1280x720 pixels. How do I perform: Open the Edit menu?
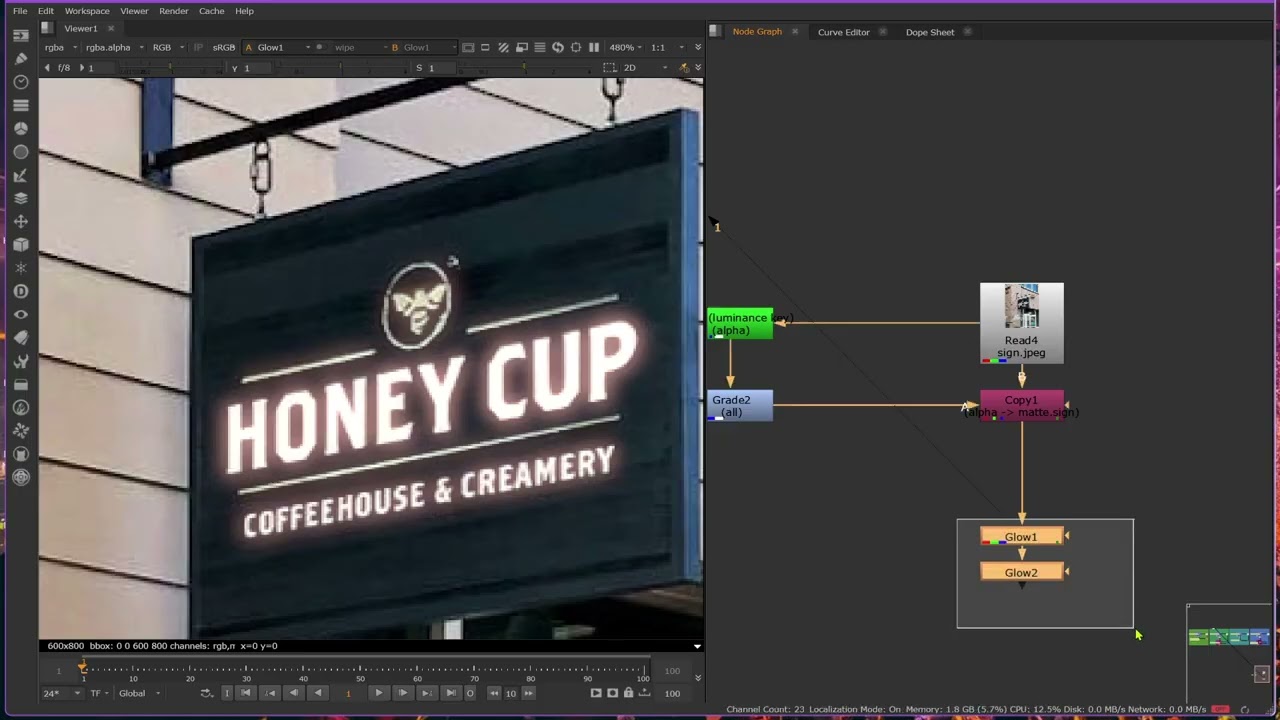coord(46,11)
